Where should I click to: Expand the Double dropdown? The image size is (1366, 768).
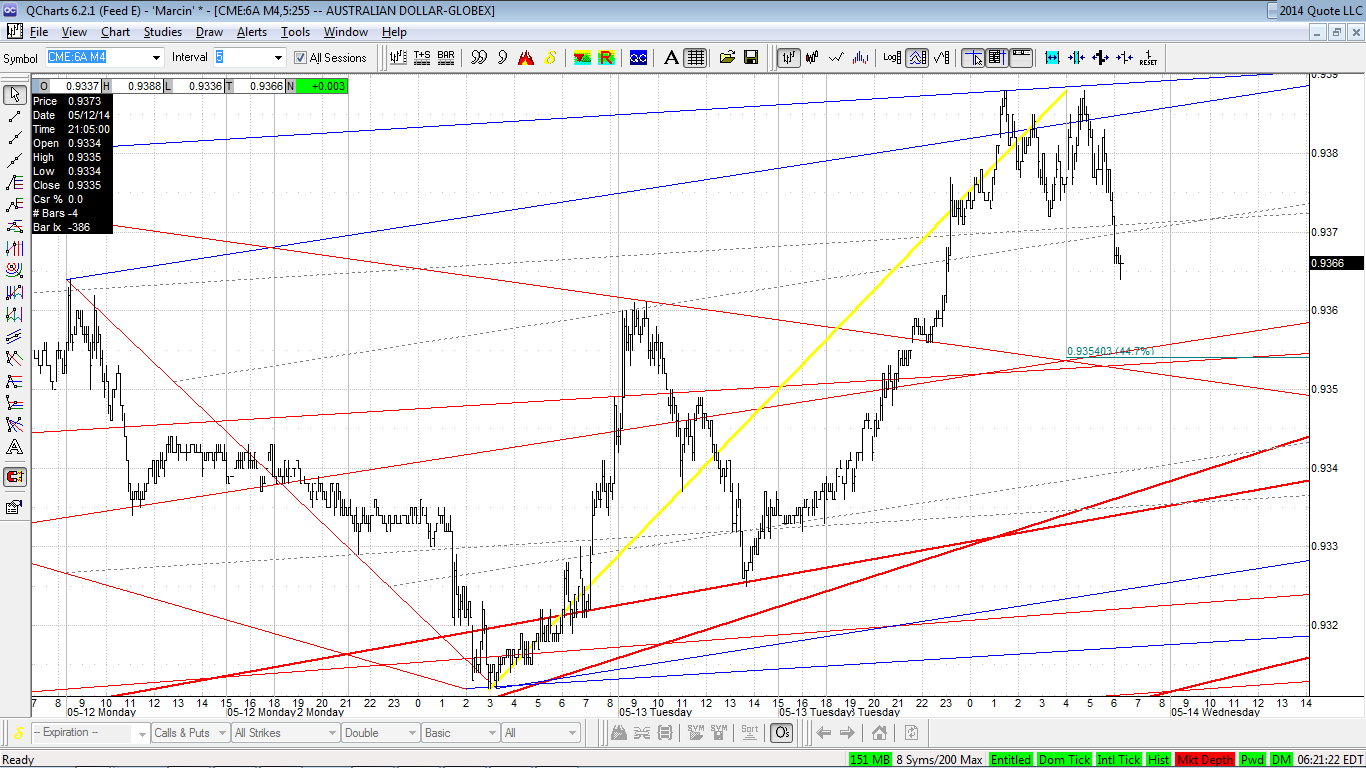413,733
